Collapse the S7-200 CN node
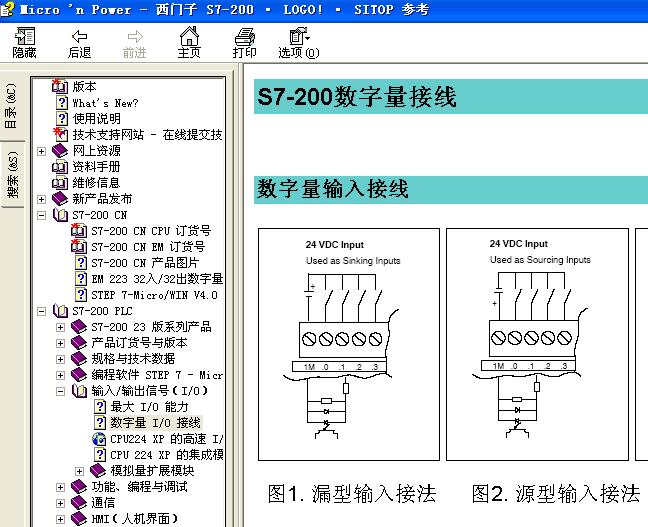Viewport: 648px width, 527px height. click(x=41, y=215)
